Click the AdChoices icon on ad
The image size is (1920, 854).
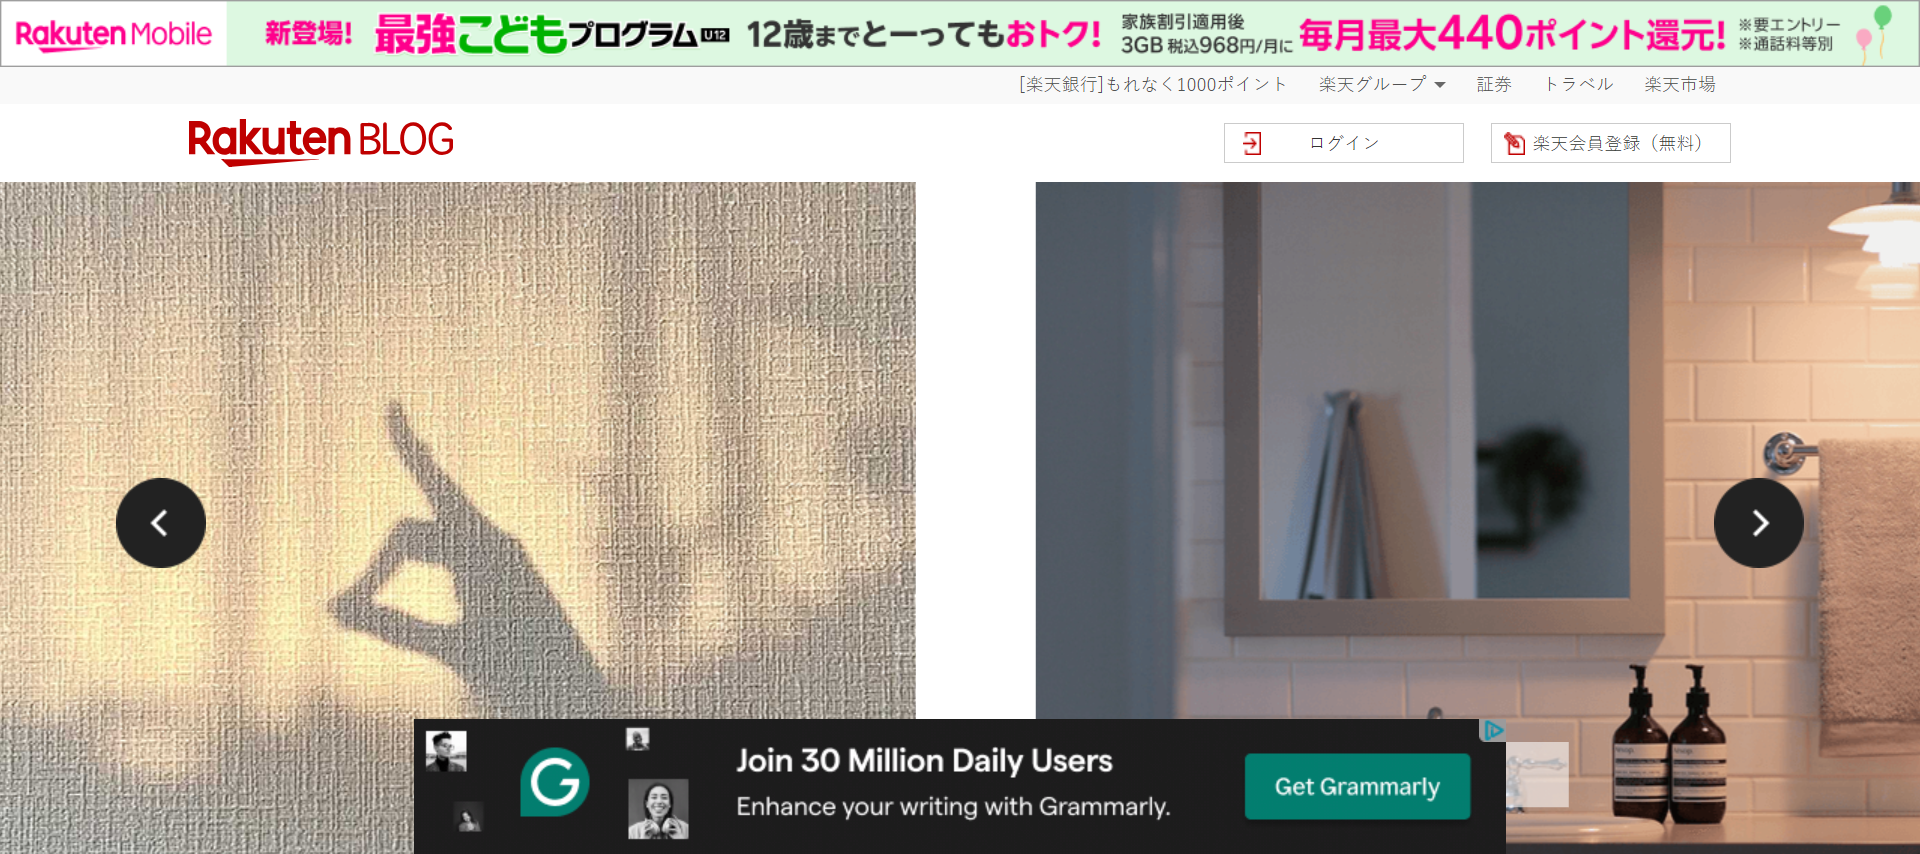tap(1493, 730)
